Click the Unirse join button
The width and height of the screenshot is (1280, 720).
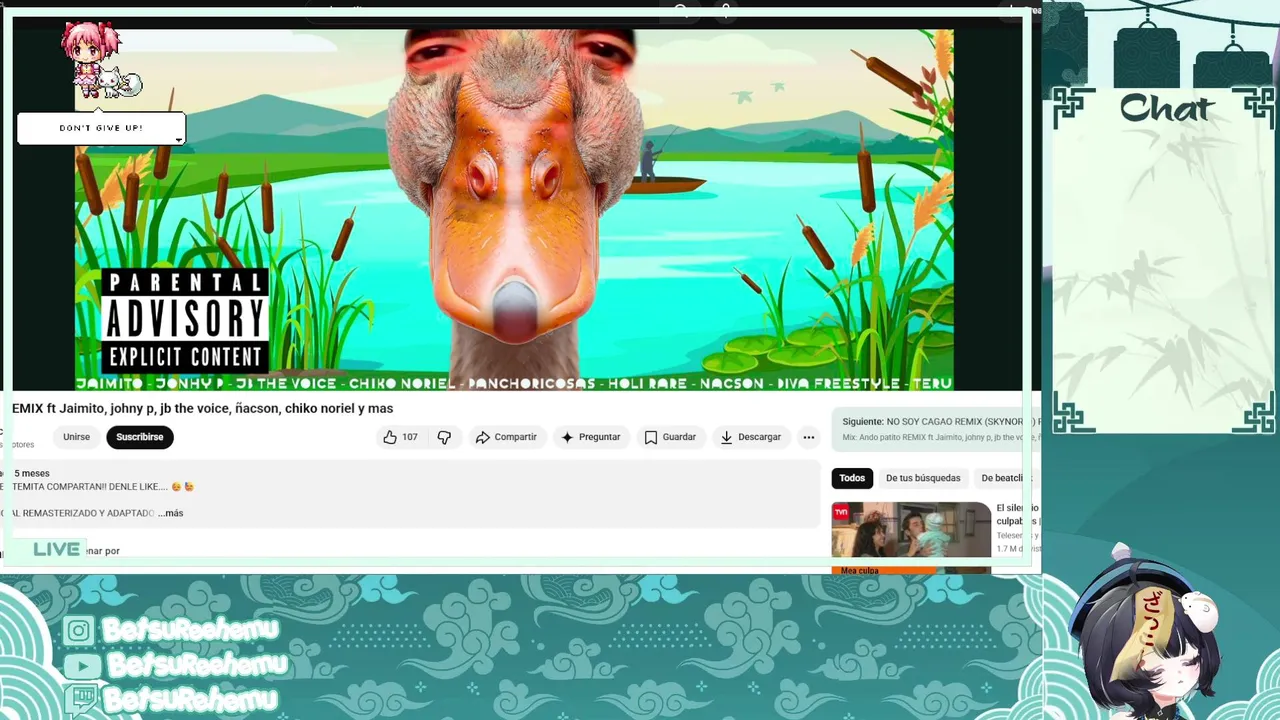point(76,437)
